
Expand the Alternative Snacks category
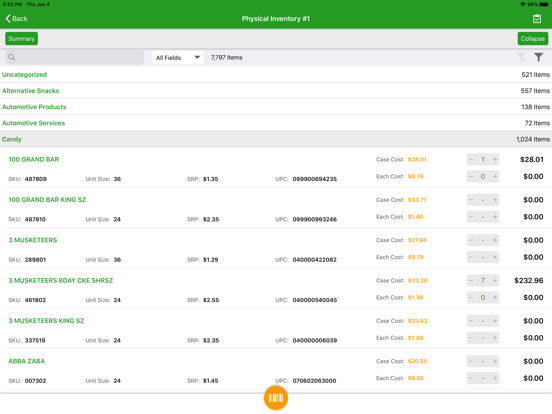coord(276,91)
